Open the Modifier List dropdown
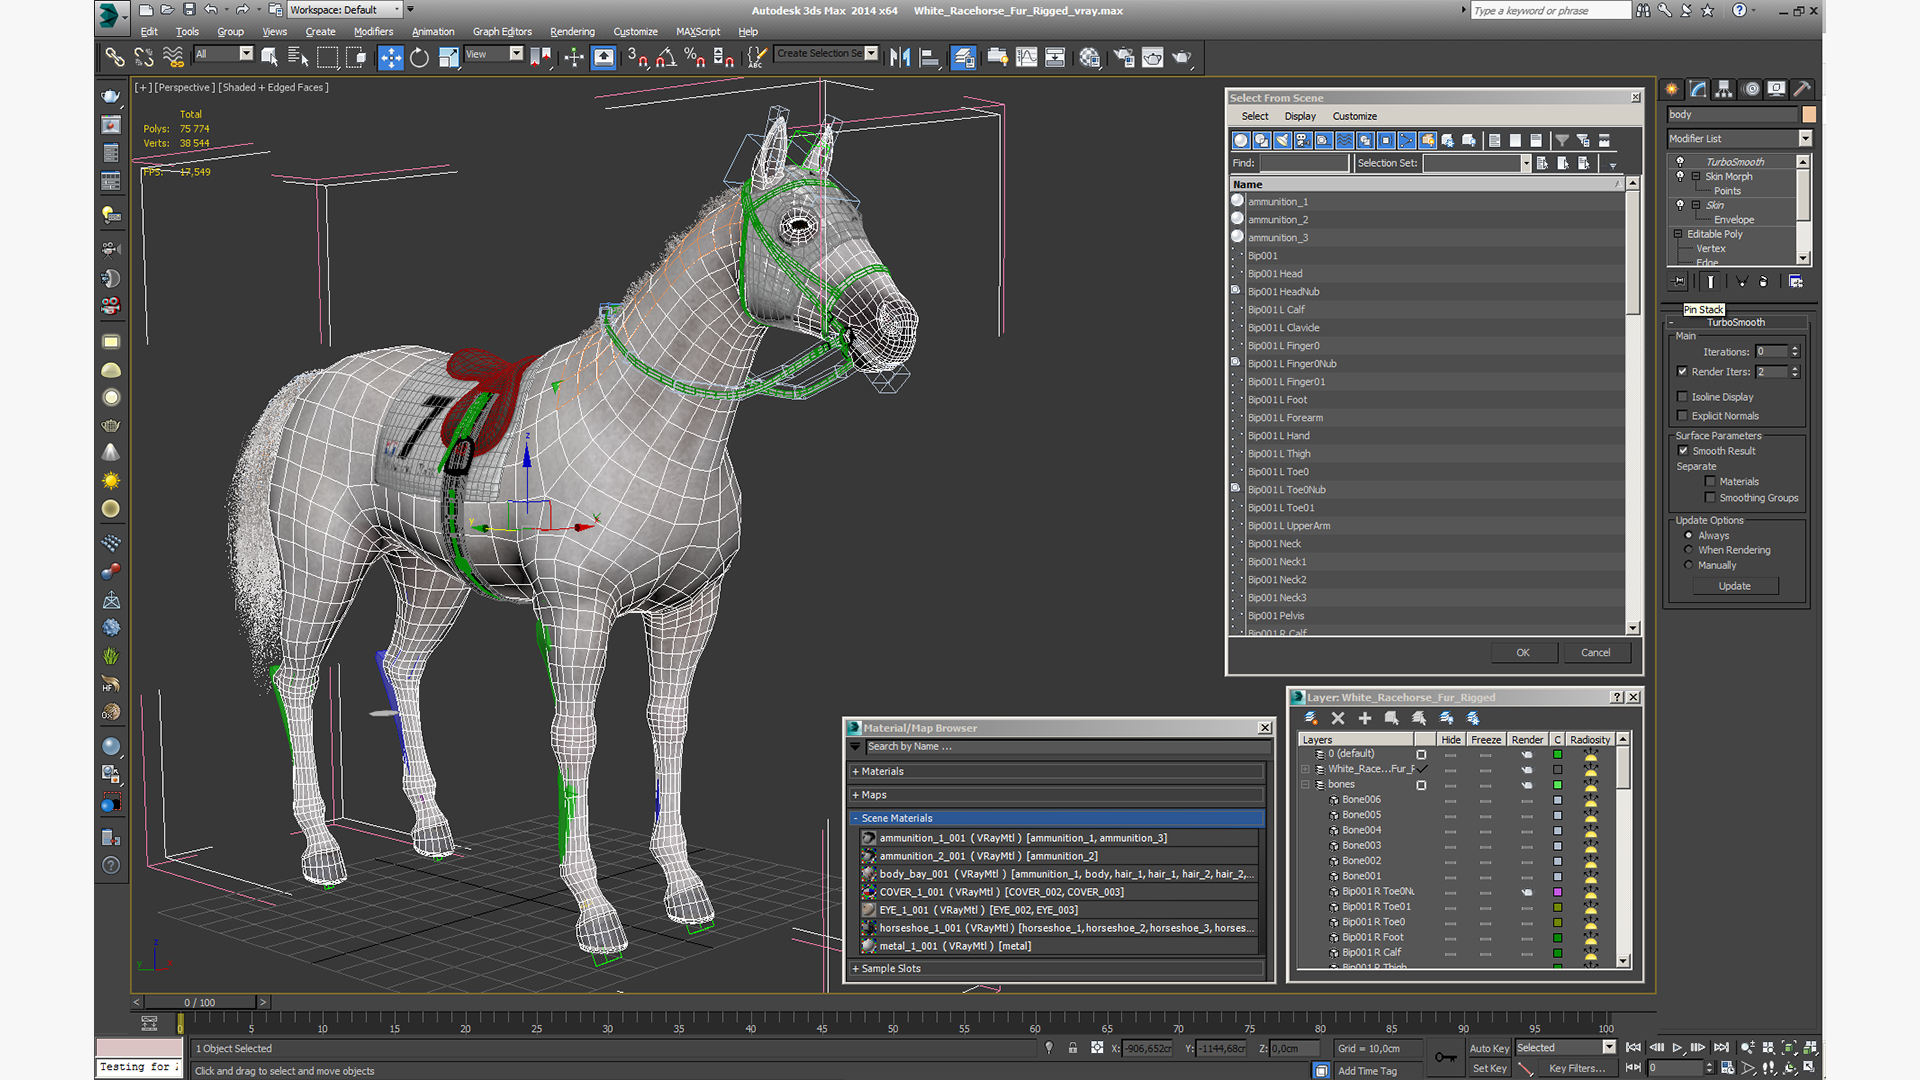 (x=1804, y=139)
